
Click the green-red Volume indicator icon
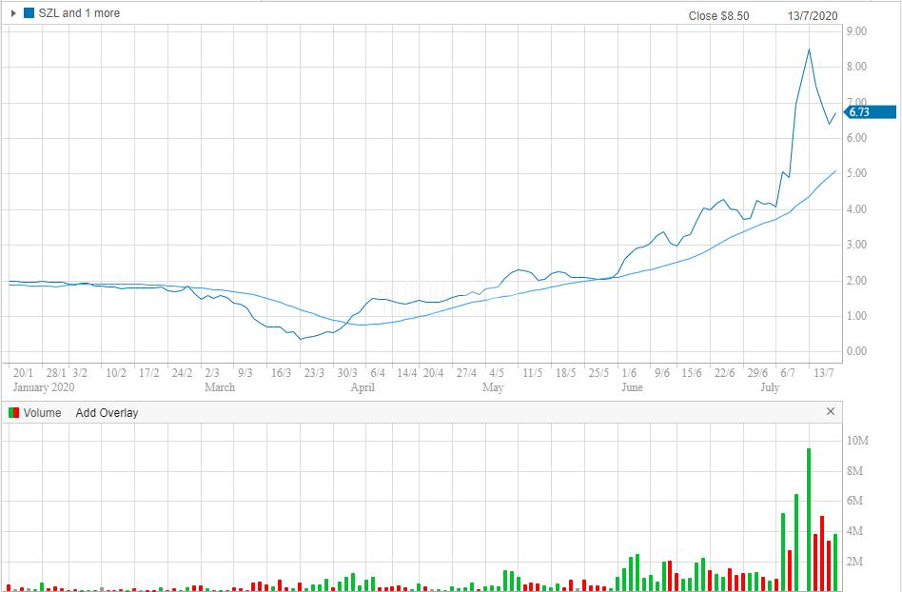(x=13, y=412)
